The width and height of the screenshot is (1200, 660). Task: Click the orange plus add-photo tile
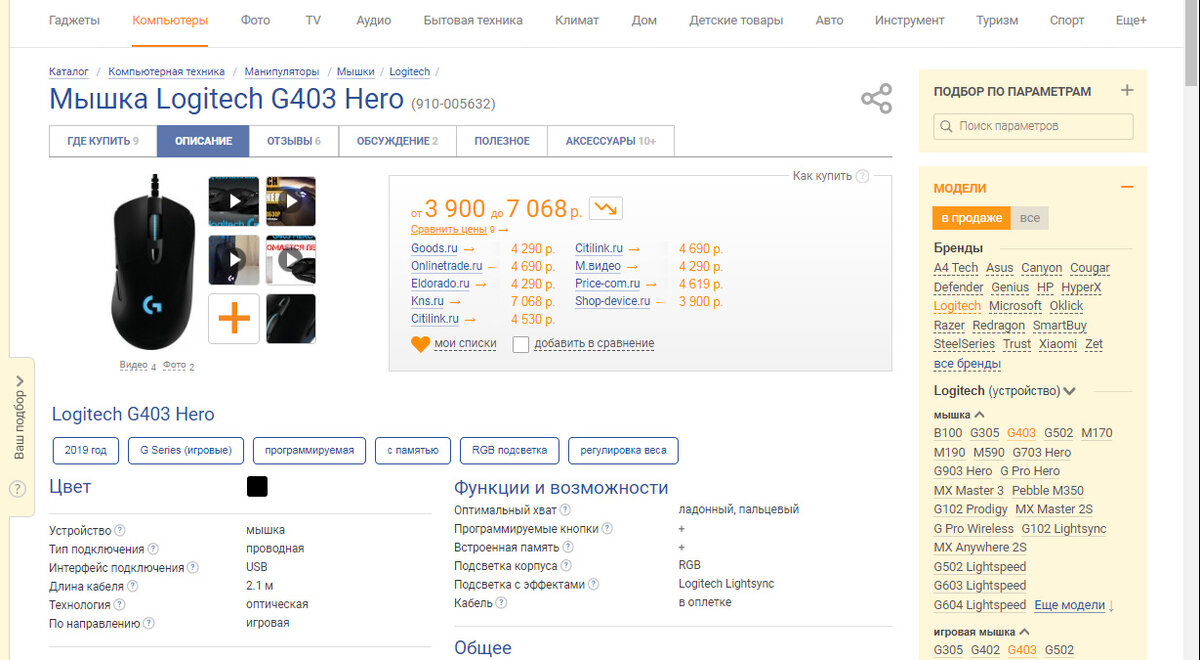point(233,319)
